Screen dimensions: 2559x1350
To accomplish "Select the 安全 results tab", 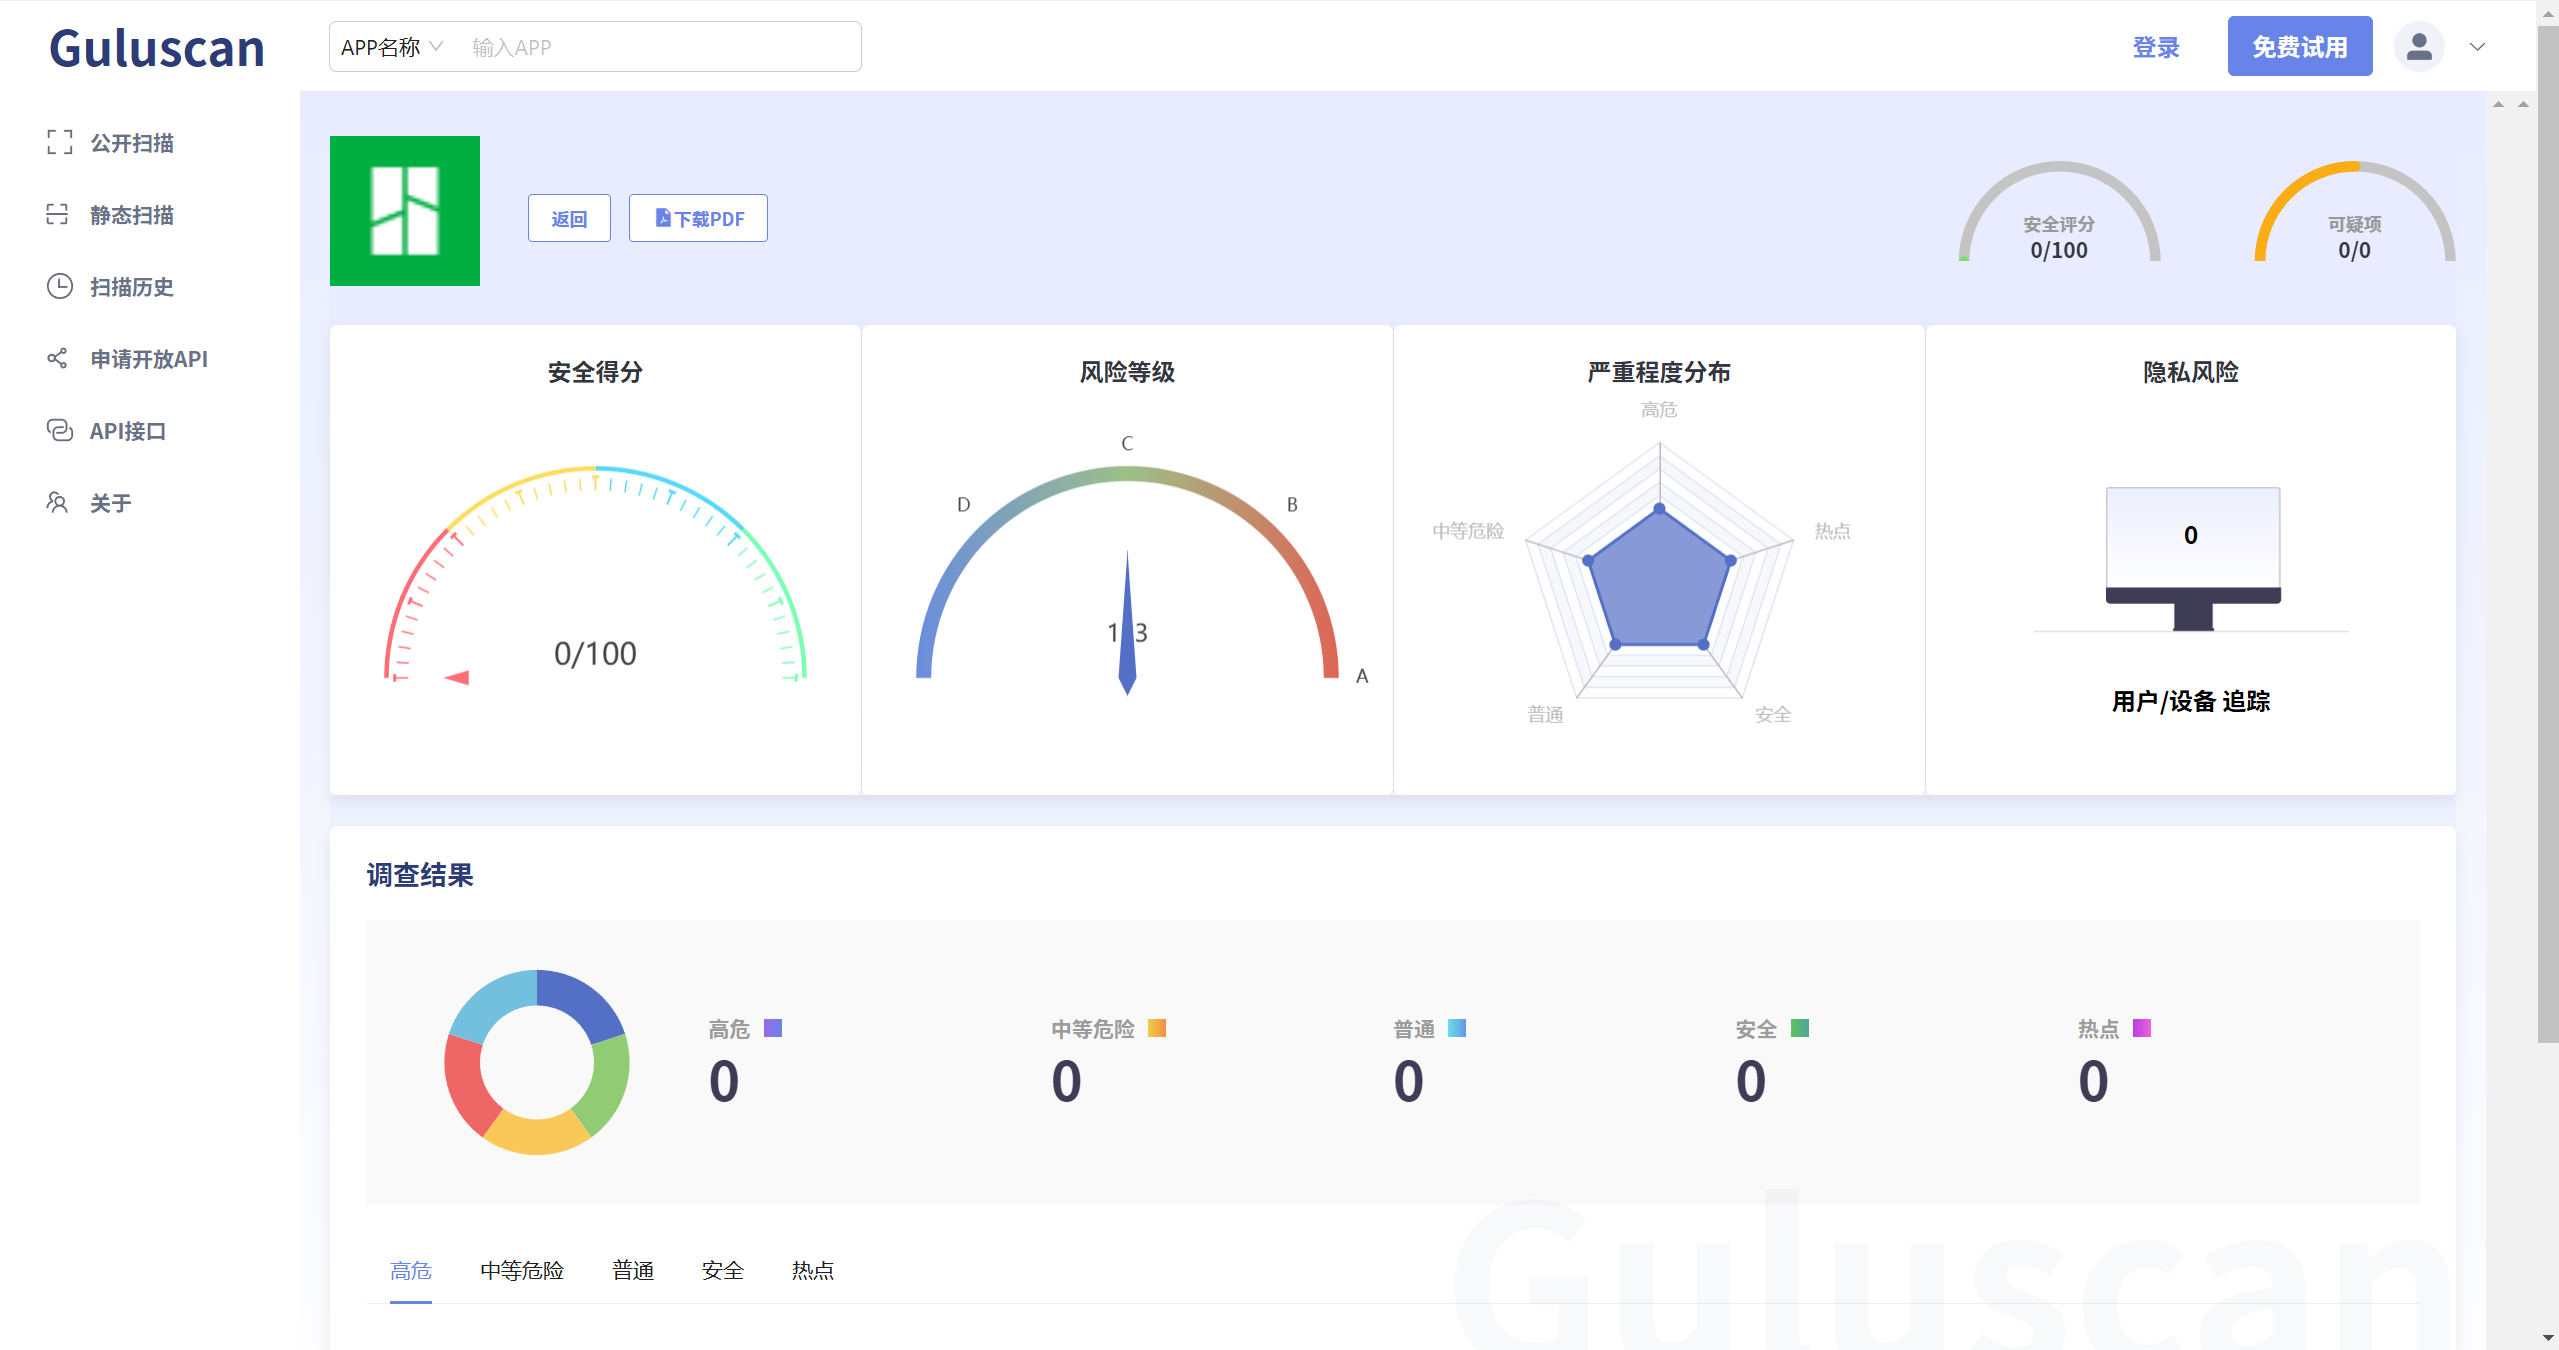I will point(722,1271).
